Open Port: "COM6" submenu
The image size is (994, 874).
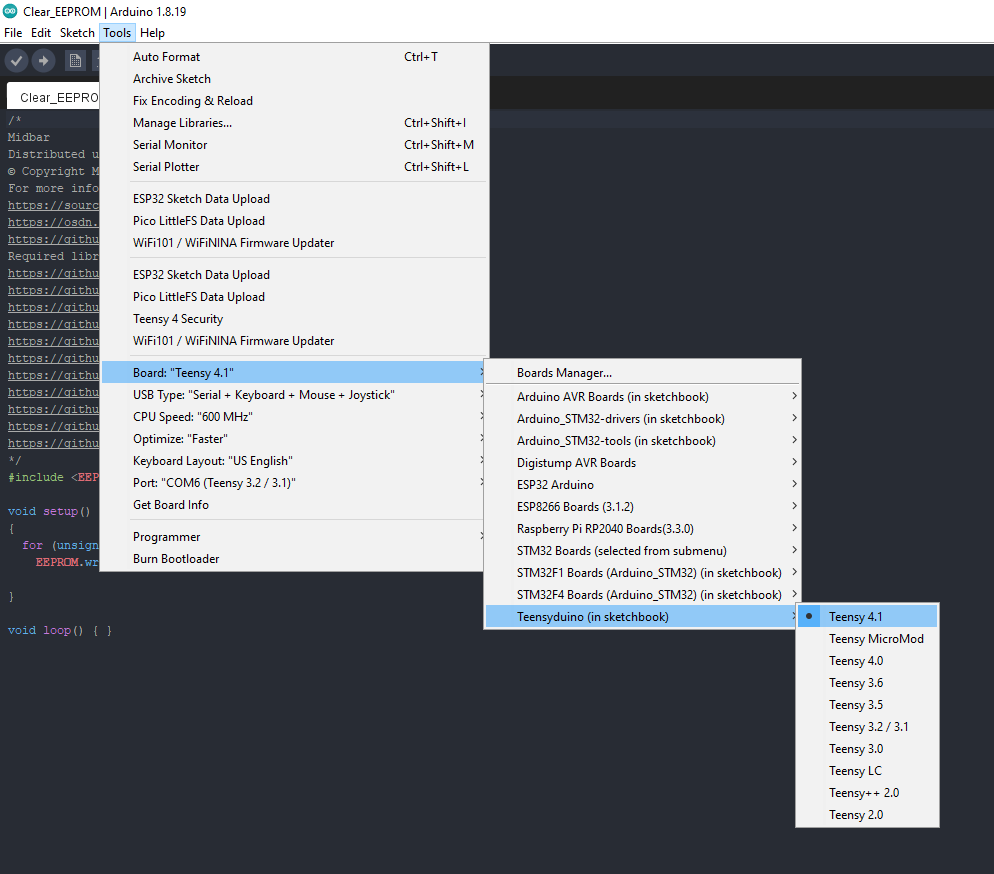pos(295,483)
